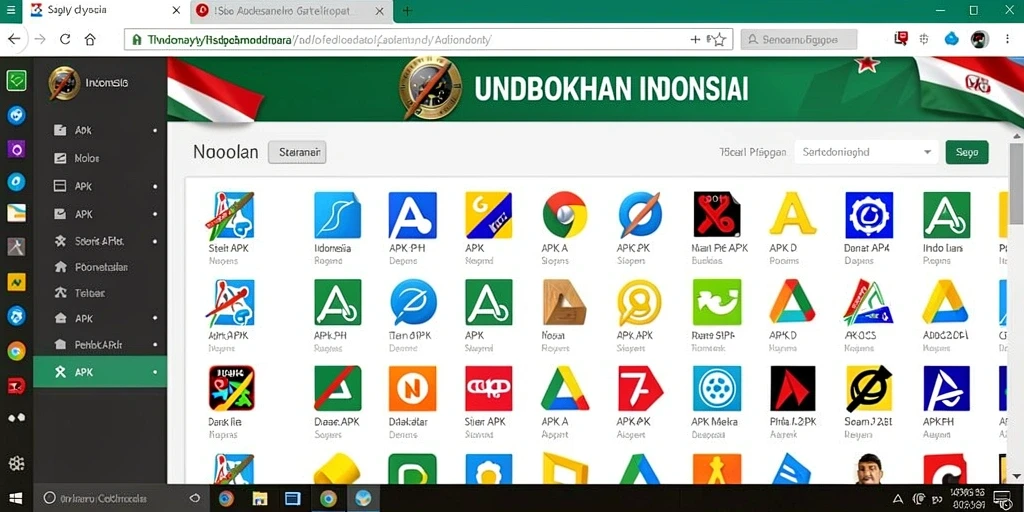
Task: Open the taskbar notification center
Action: point(1002,499)
